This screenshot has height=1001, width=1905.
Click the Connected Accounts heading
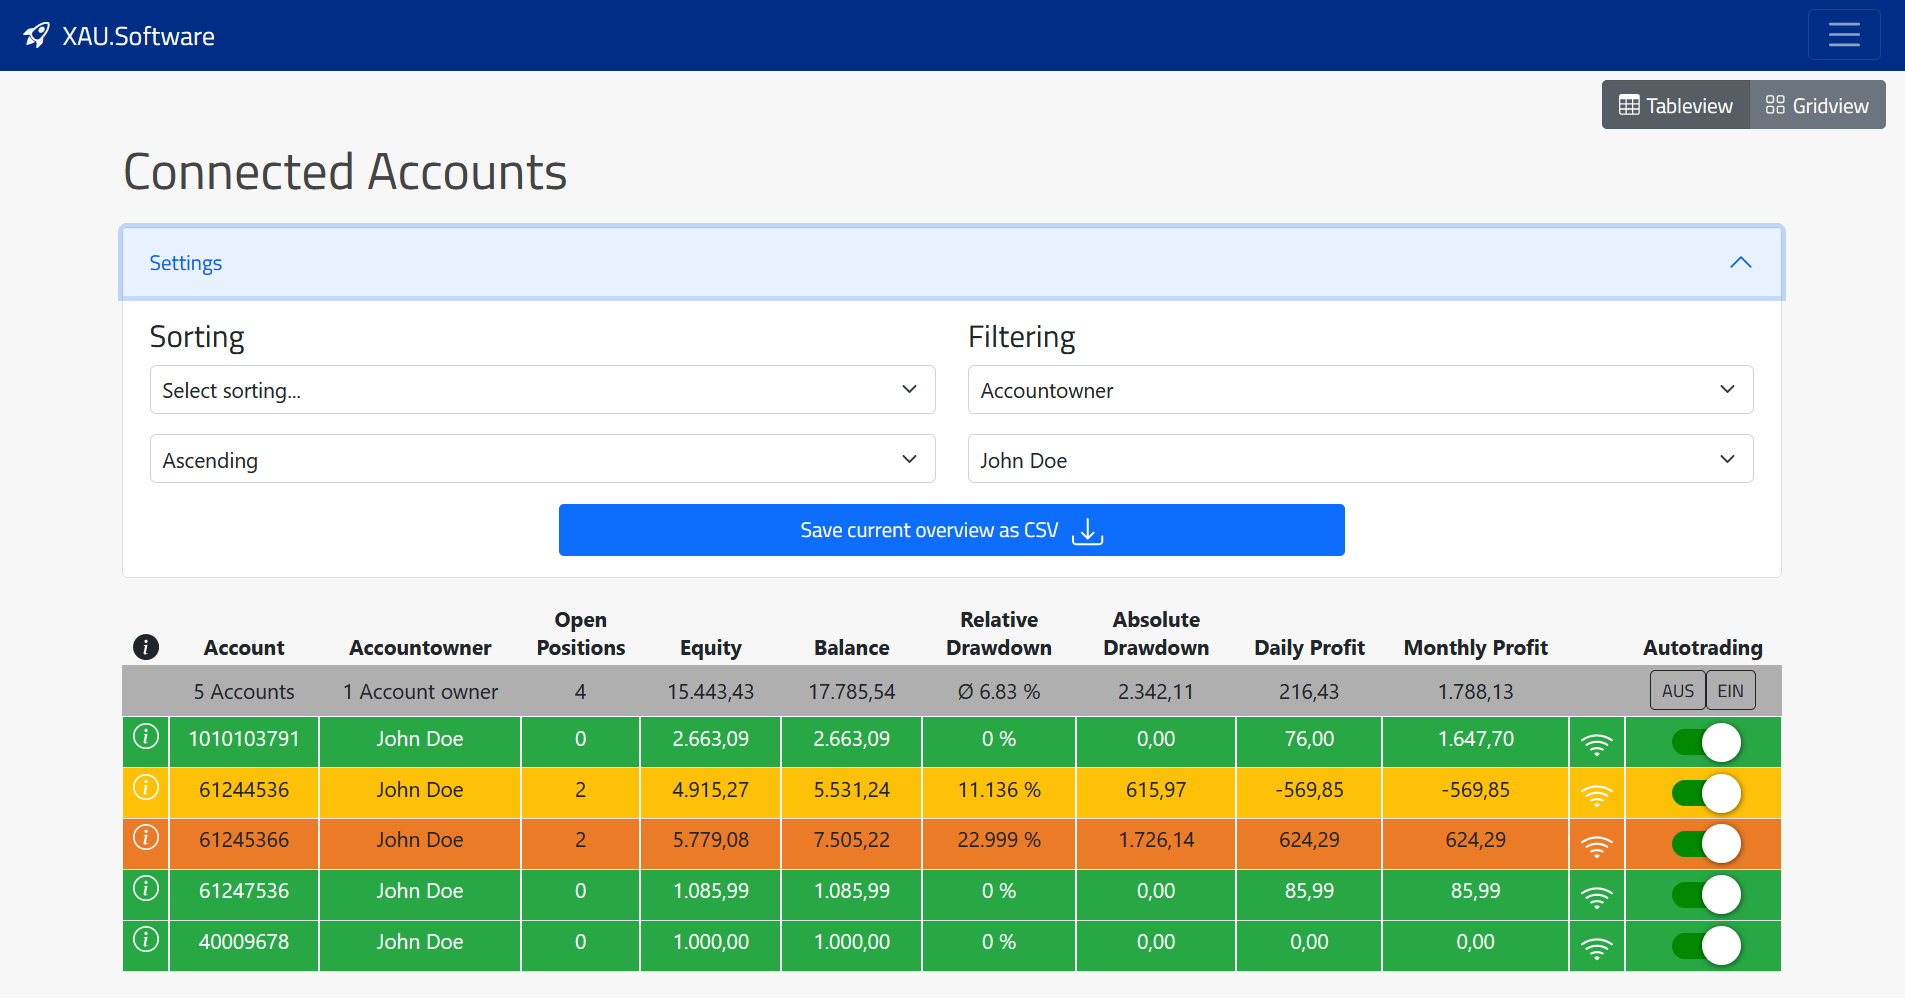345,172
